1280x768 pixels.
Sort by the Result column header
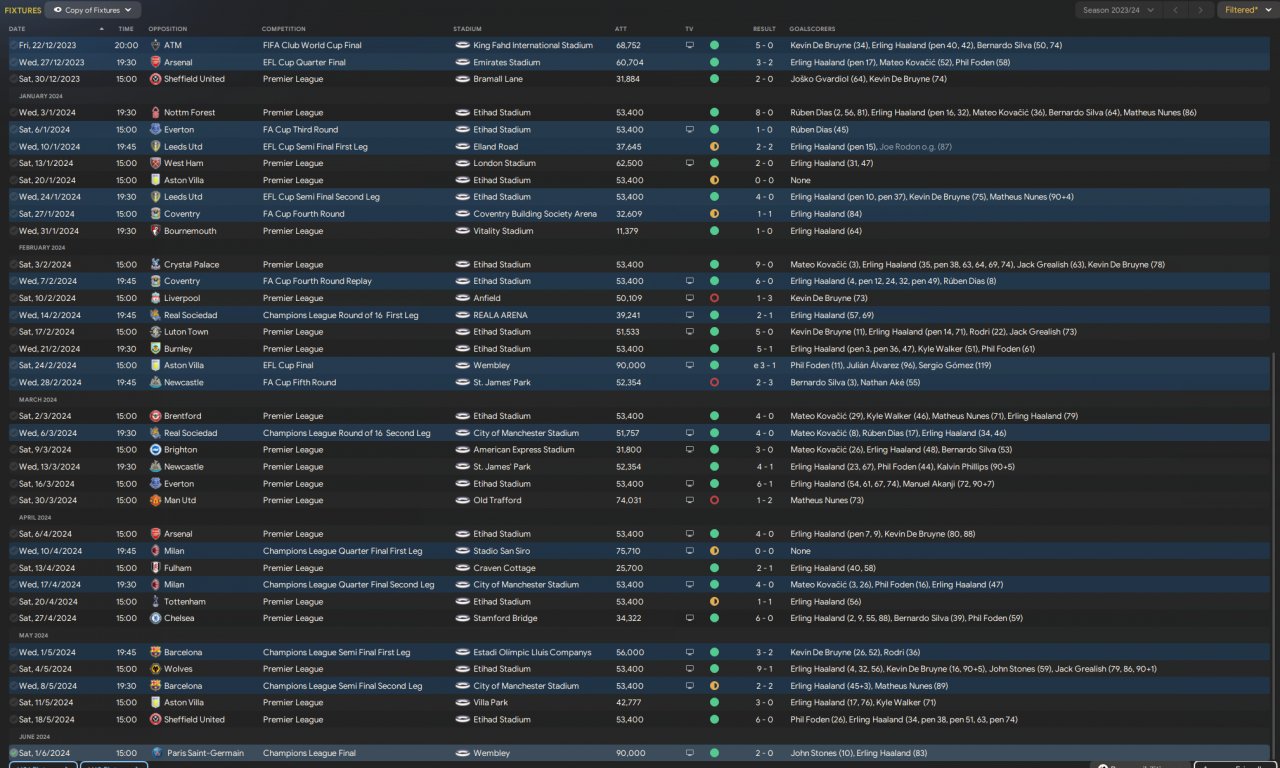point(764,29)
